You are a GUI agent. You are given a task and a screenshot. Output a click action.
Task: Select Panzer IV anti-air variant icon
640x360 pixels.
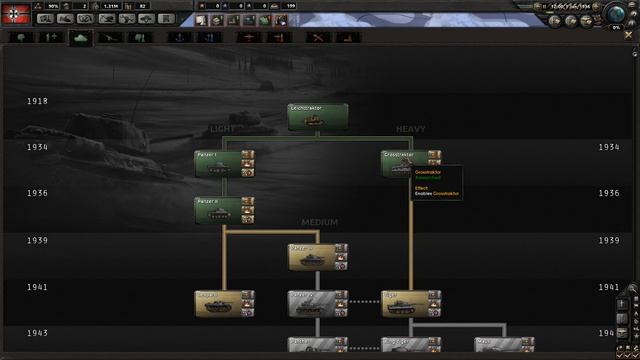pos(341,313)
